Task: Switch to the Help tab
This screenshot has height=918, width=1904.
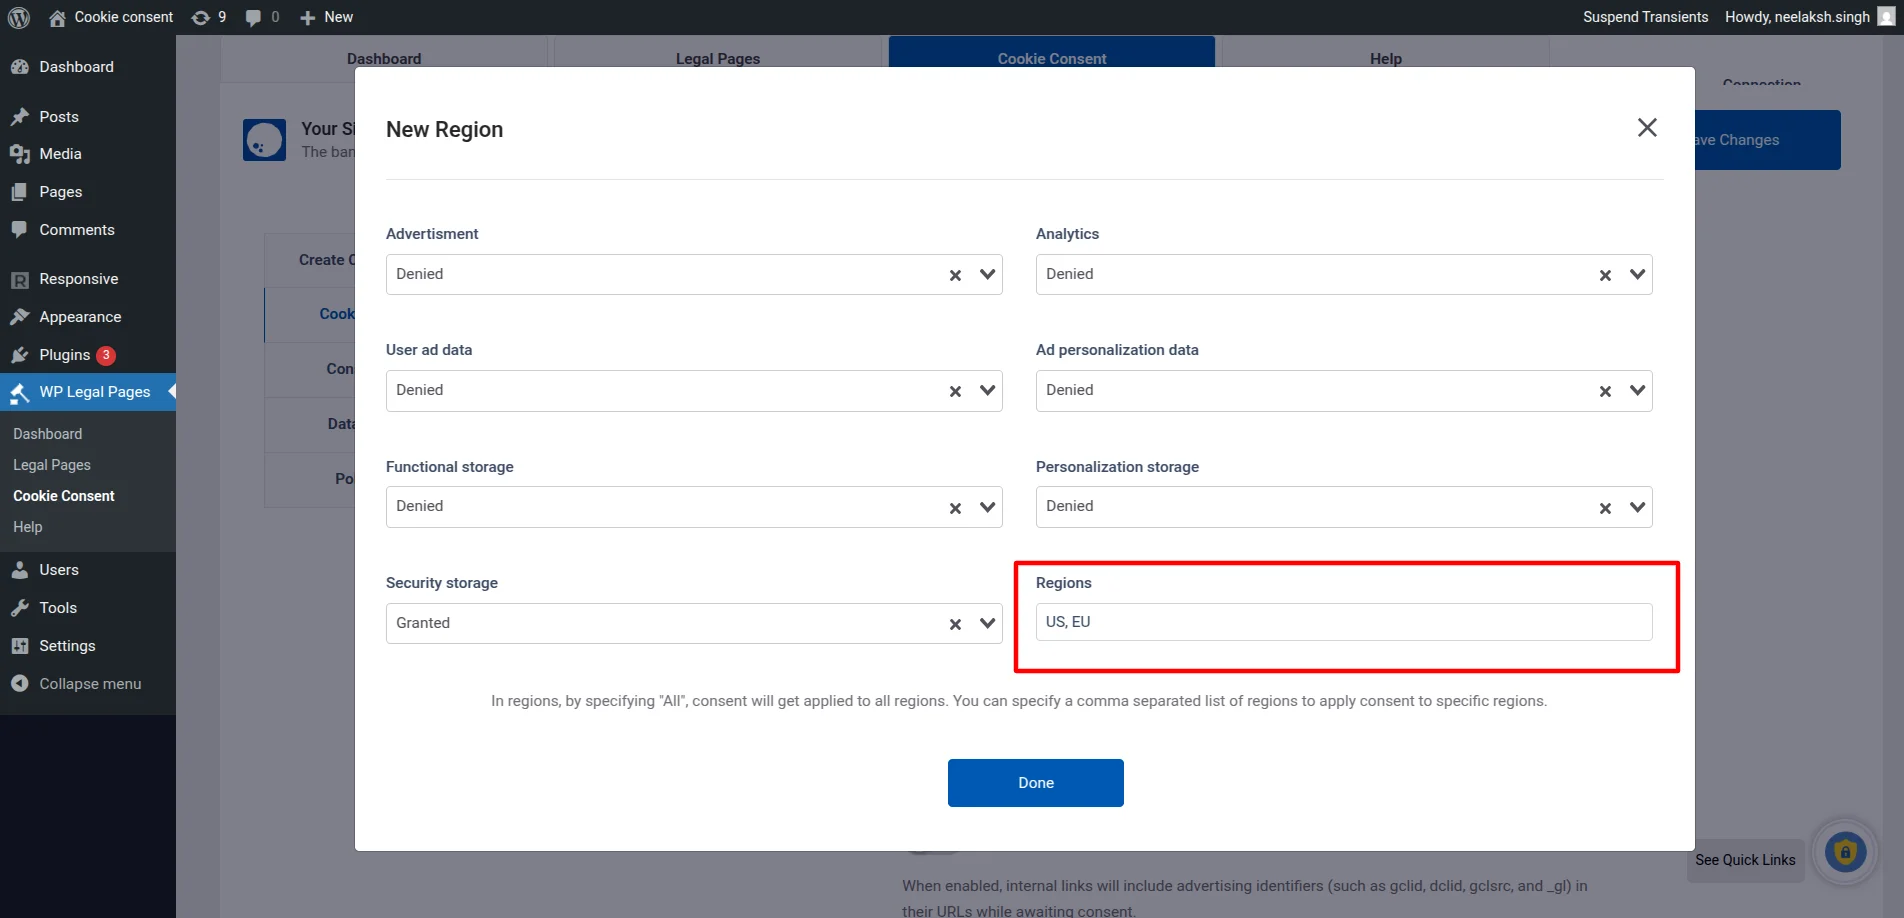Action: coord(1385,58)
